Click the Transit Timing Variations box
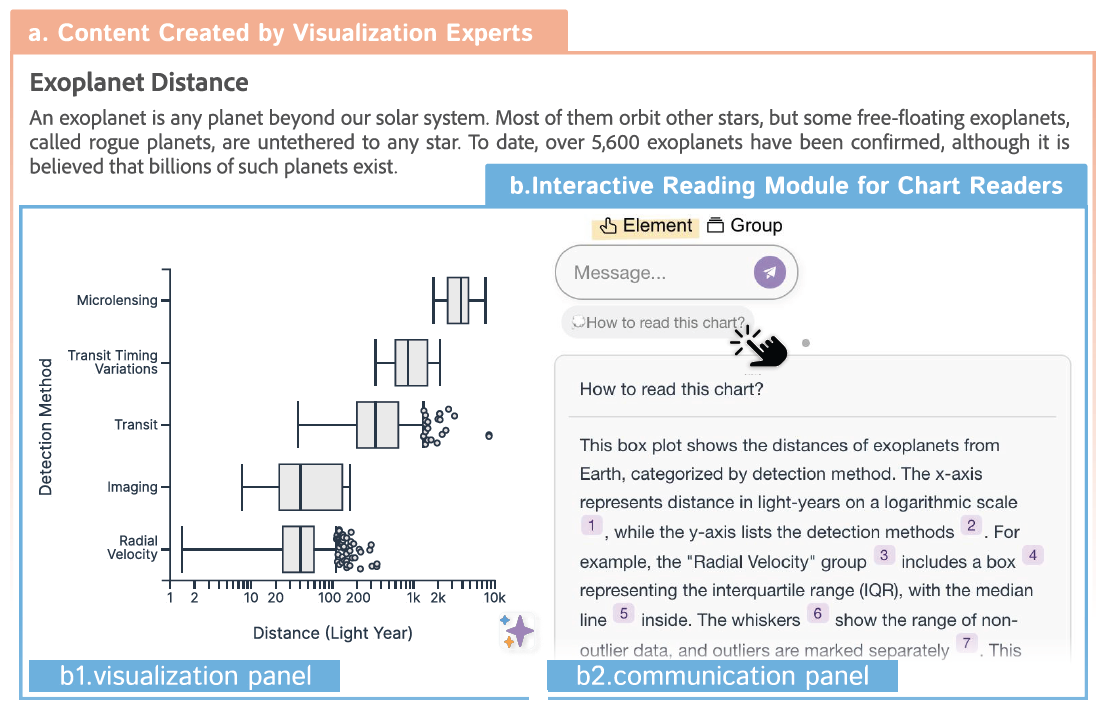 411,362
